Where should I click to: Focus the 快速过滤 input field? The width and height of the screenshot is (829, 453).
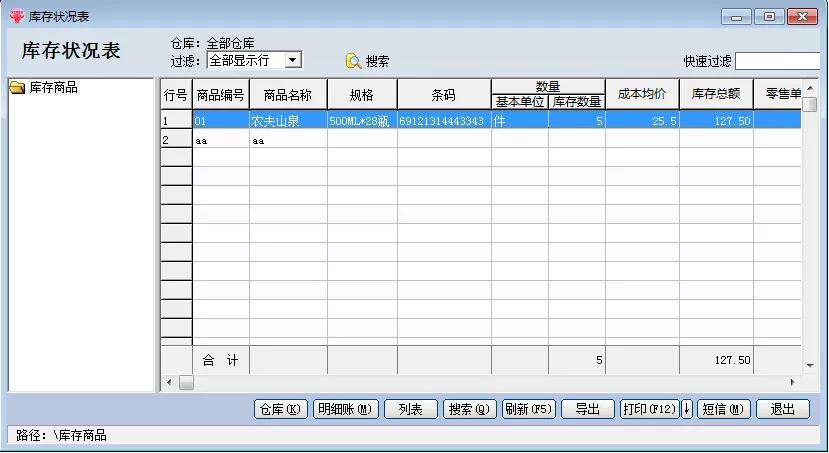click(777, 61)
